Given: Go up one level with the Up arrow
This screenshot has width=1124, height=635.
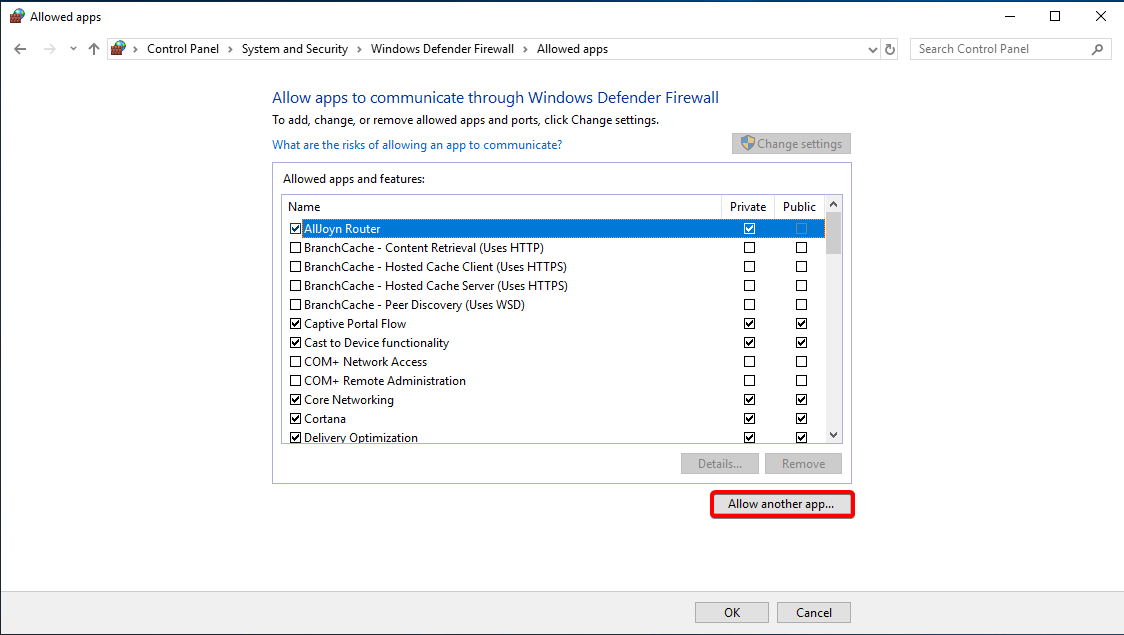Looking at the screenshot, I should (94, 49).
